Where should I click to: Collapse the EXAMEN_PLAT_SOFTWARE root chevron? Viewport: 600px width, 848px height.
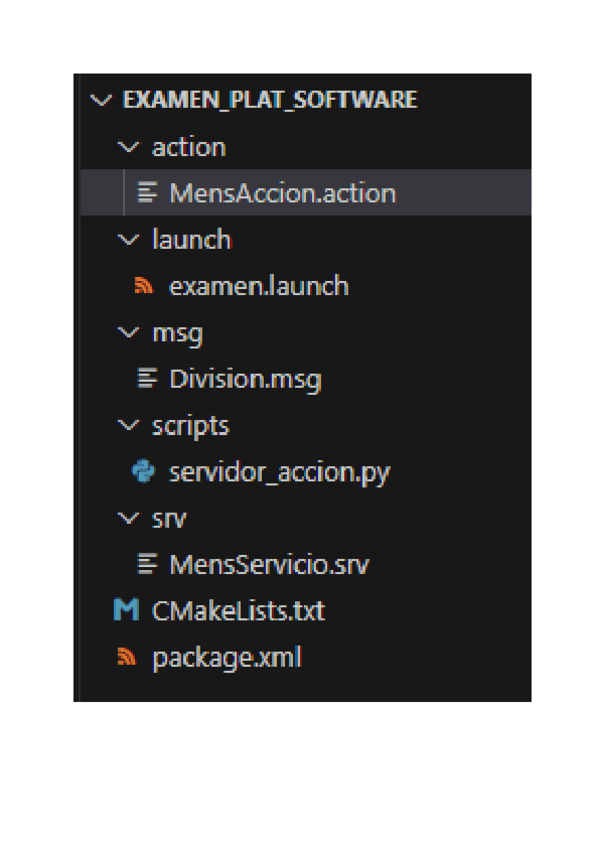coord(100,101)
